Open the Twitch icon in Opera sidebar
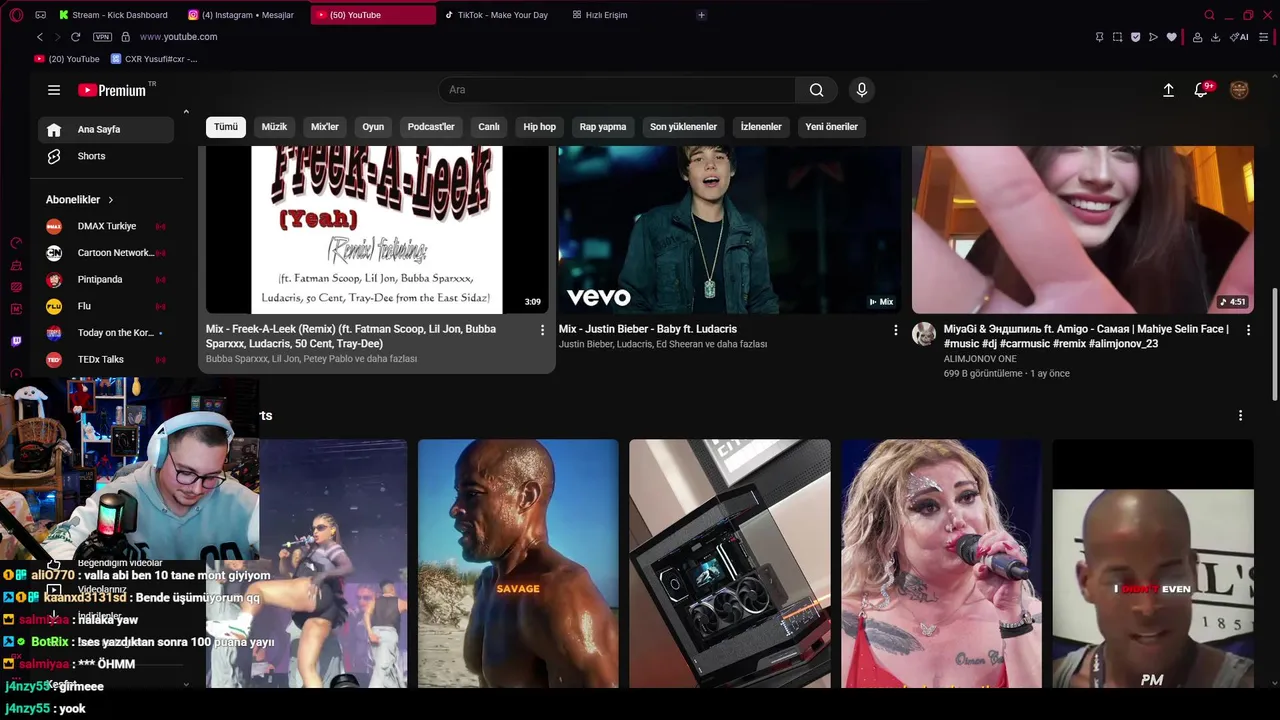 16,341
